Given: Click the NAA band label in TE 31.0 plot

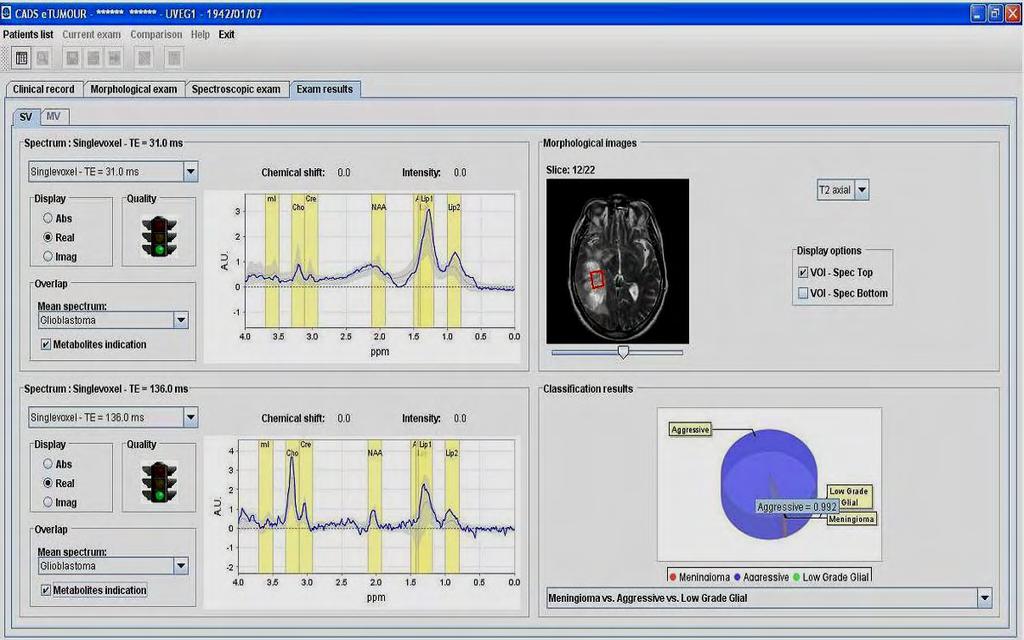Looking at the screenshot, I should (x=379, y=207).
